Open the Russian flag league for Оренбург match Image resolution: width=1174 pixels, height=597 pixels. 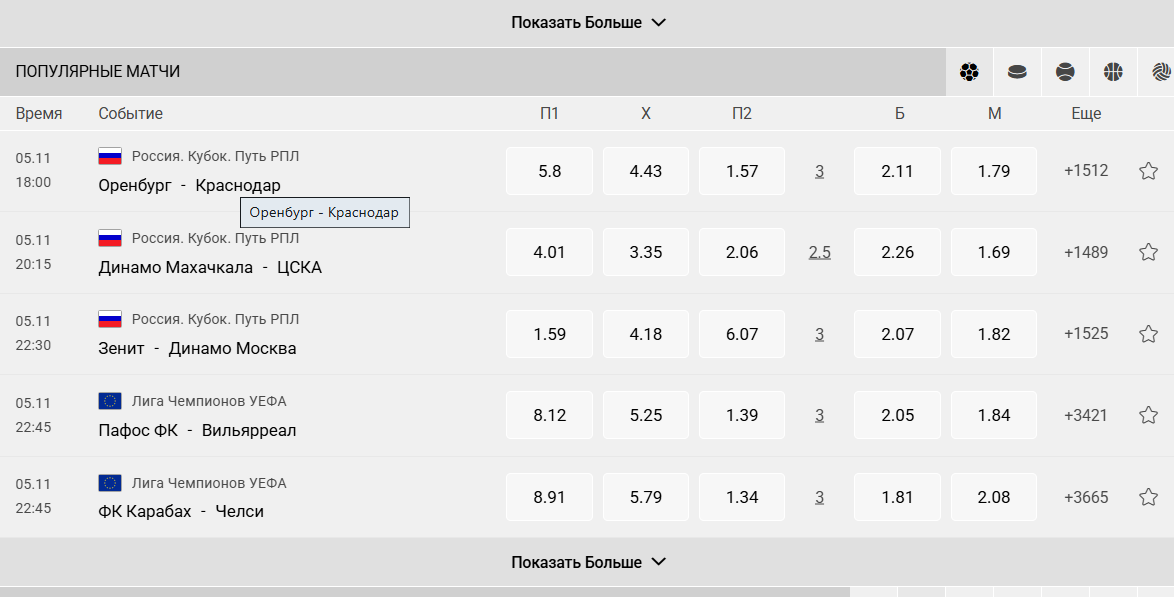point(110,156)
